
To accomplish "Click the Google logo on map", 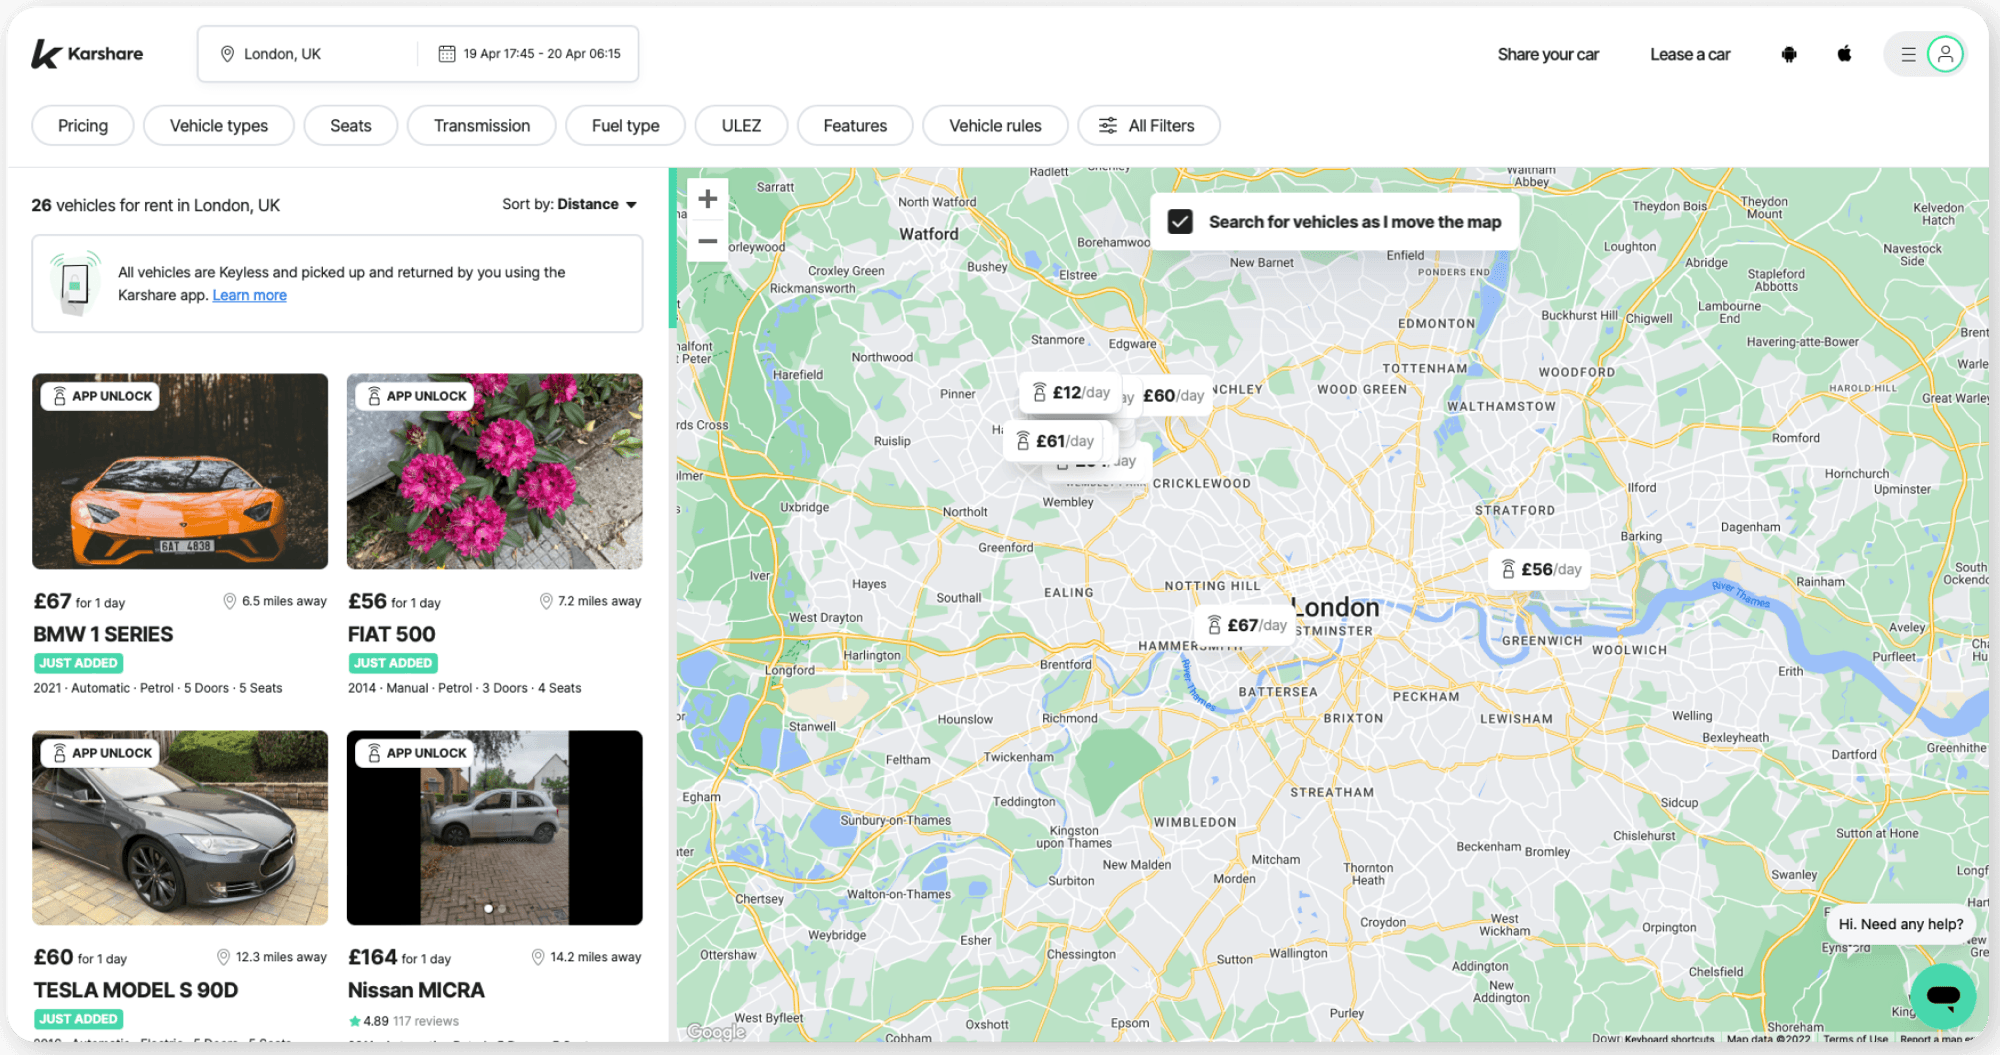I will (716, 1031).
